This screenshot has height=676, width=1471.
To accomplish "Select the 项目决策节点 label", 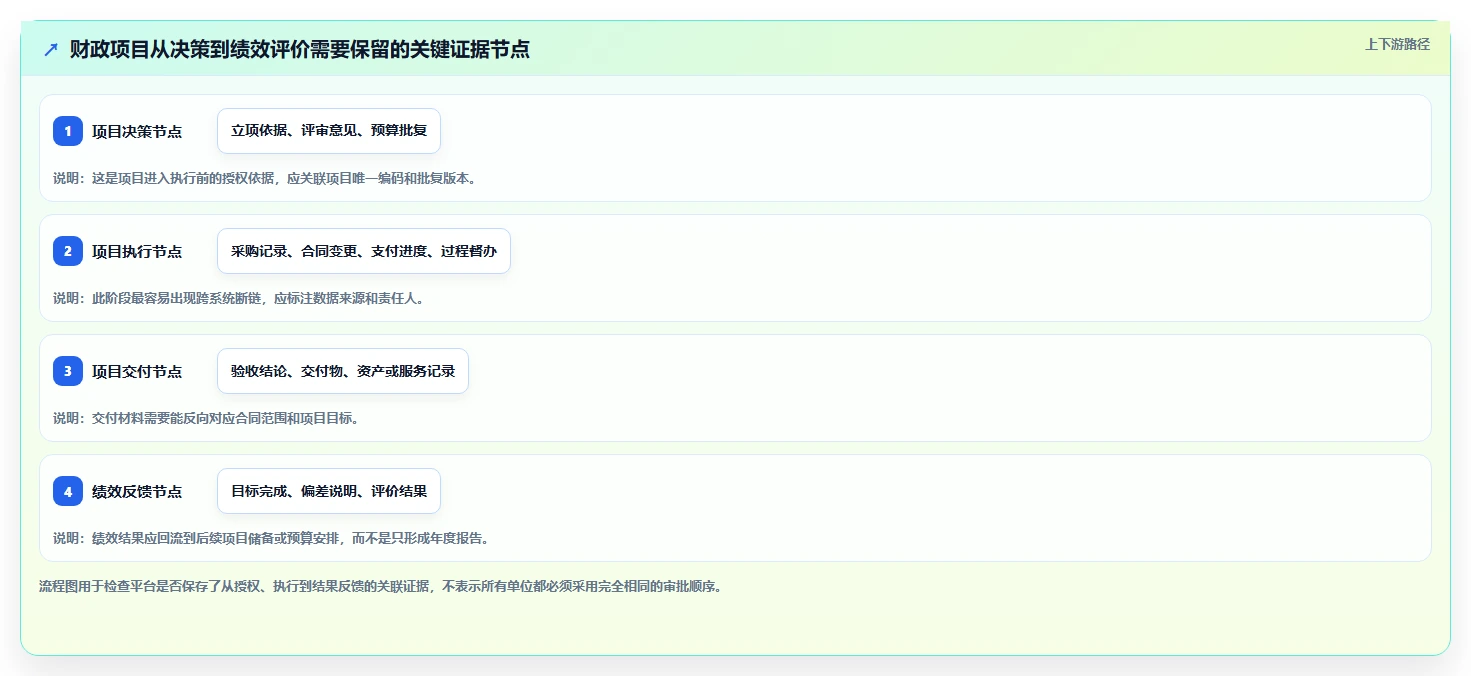I will click(137, 131).
